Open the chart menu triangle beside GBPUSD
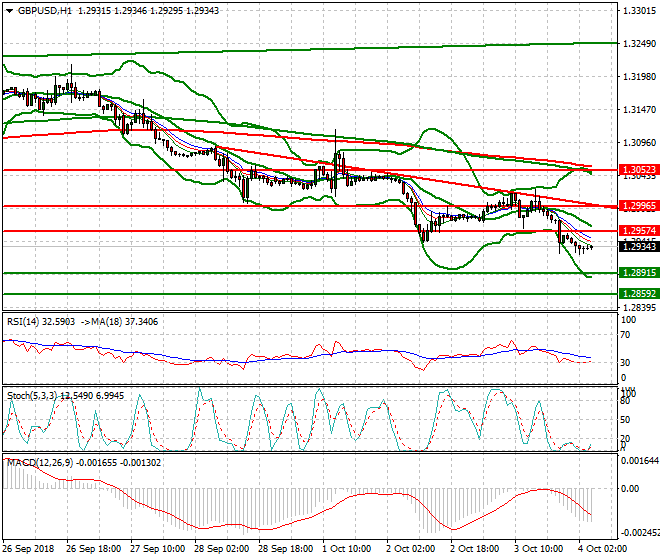Screen dimensions: 660x560 coord(9,11)
